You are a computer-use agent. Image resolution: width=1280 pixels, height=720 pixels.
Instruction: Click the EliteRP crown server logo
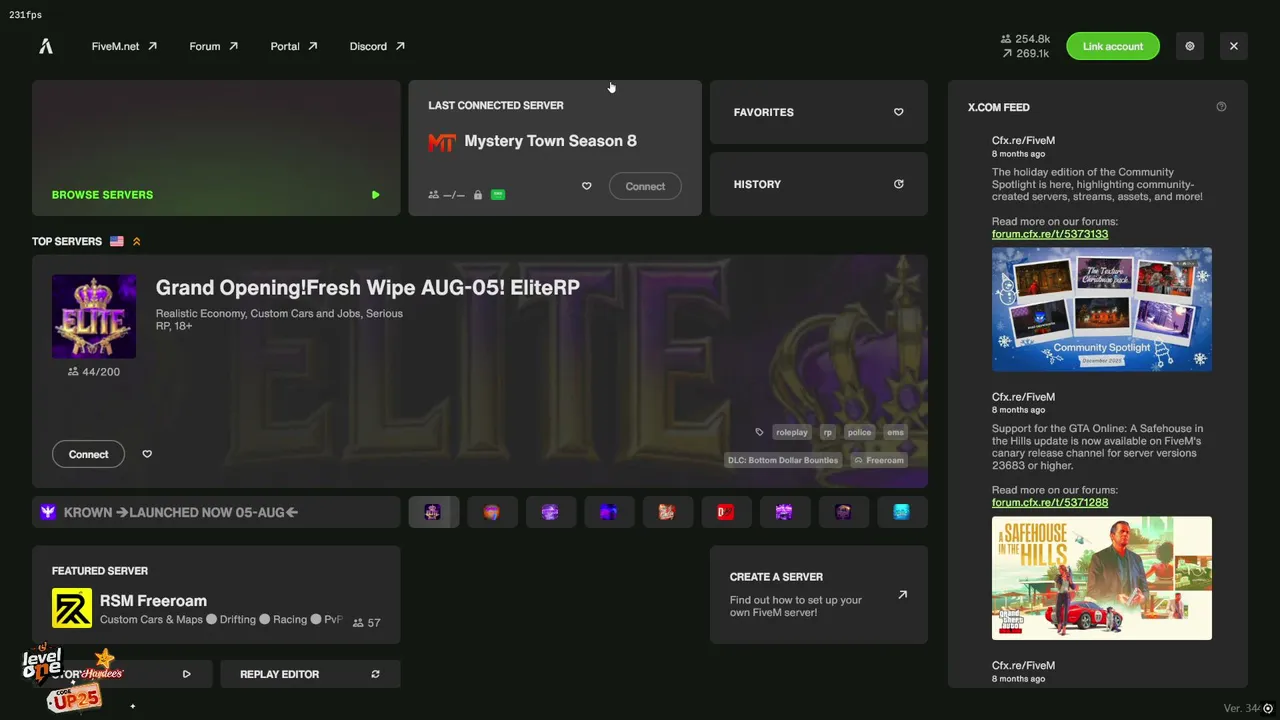click(x=94, y=316)
